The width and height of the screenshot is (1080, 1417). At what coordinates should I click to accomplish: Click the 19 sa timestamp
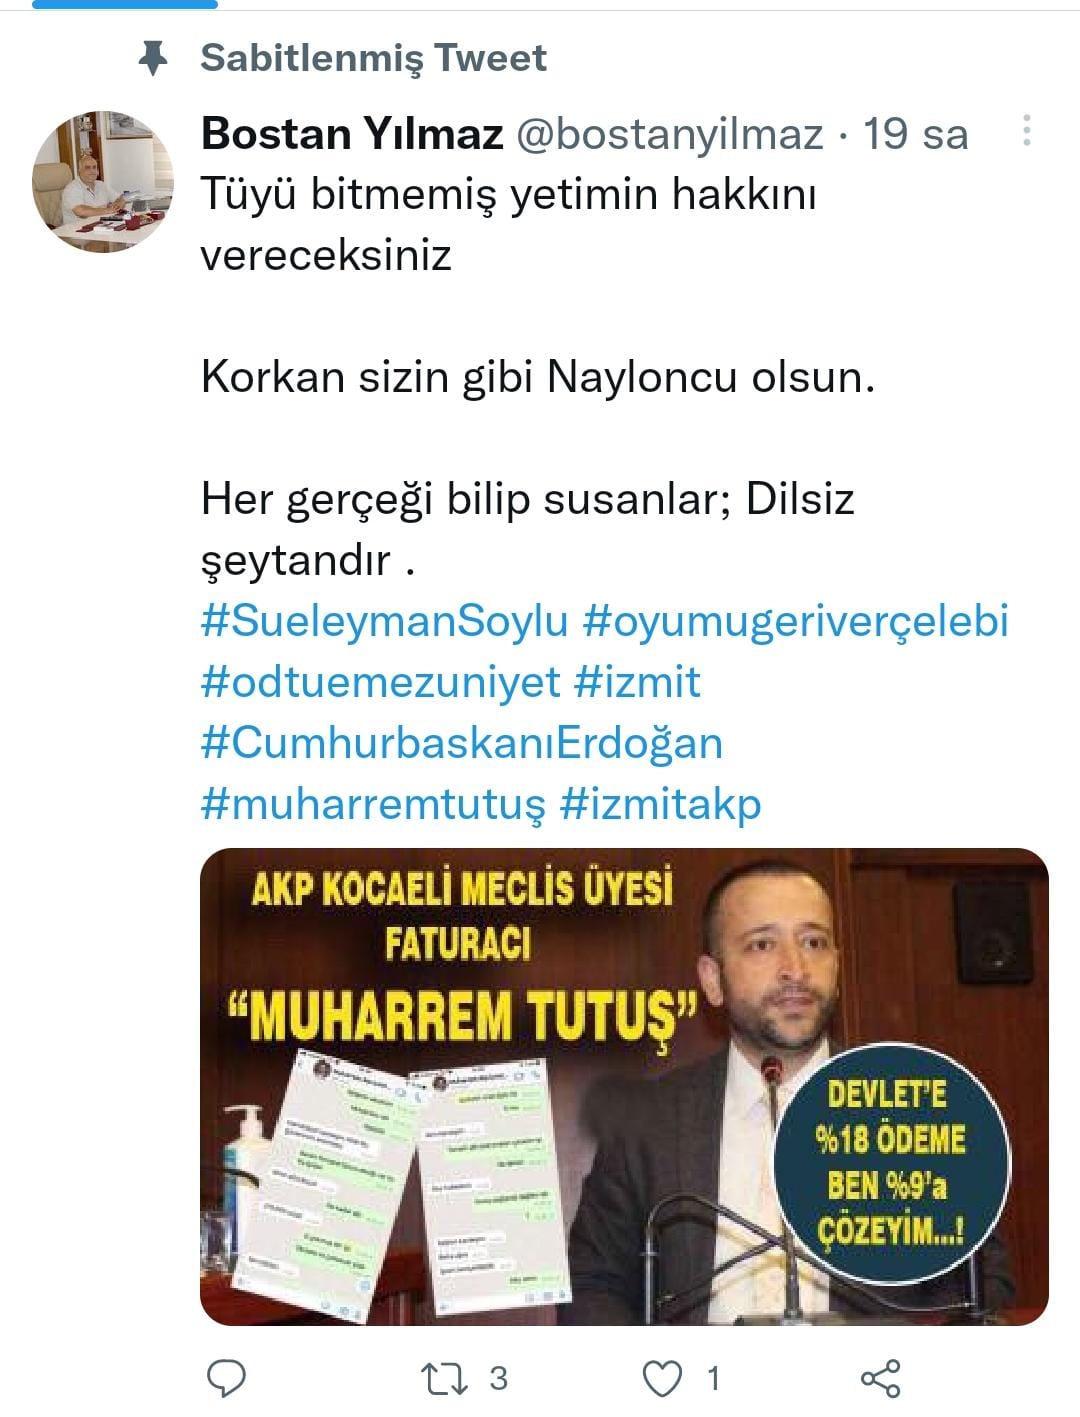916,134
